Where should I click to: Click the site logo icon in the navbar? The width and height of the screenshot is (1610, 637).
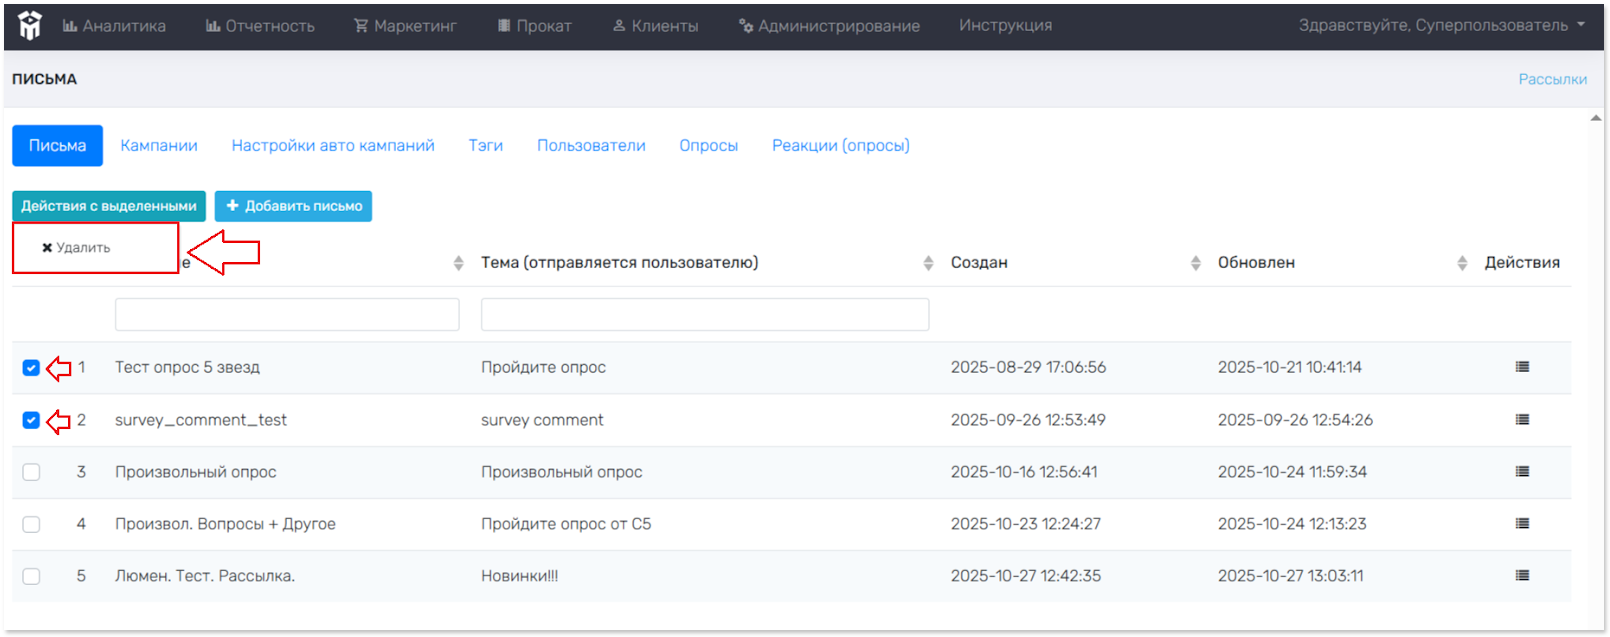30,25
